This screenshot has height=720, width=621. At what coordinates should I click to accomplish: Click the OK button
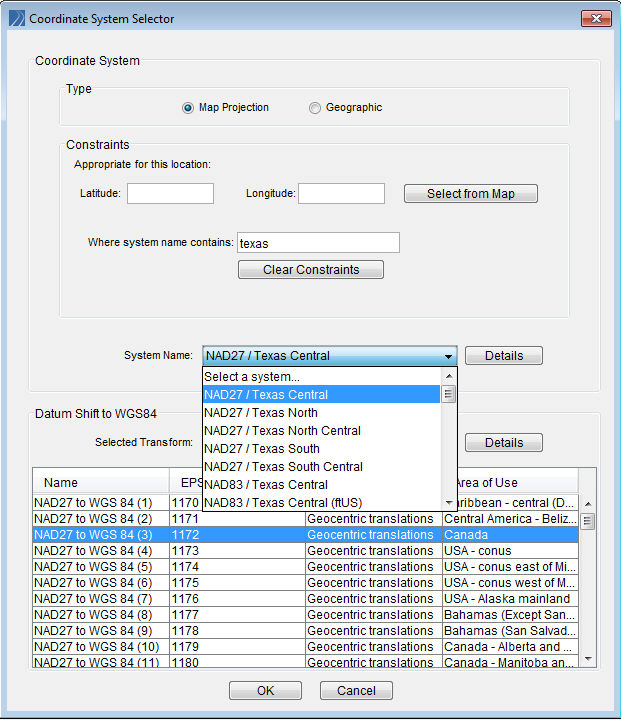pos(265,691)
